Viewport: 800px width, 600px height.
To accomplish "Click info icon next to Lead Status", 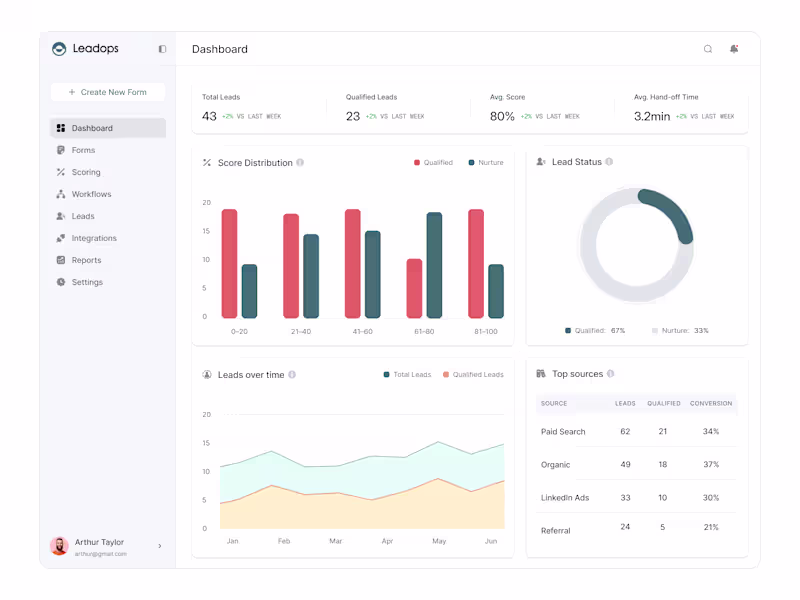I will (609, 162).
